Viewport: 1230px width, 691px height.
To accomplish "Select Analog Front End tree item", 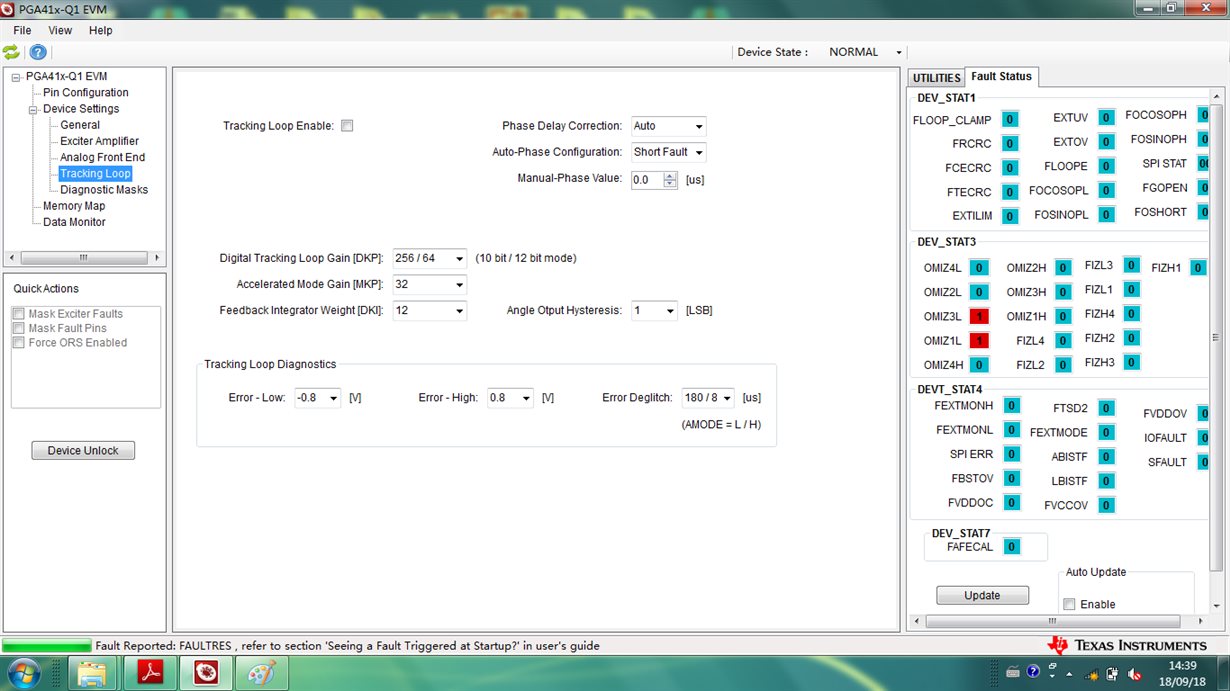I will tap(102, 157).
